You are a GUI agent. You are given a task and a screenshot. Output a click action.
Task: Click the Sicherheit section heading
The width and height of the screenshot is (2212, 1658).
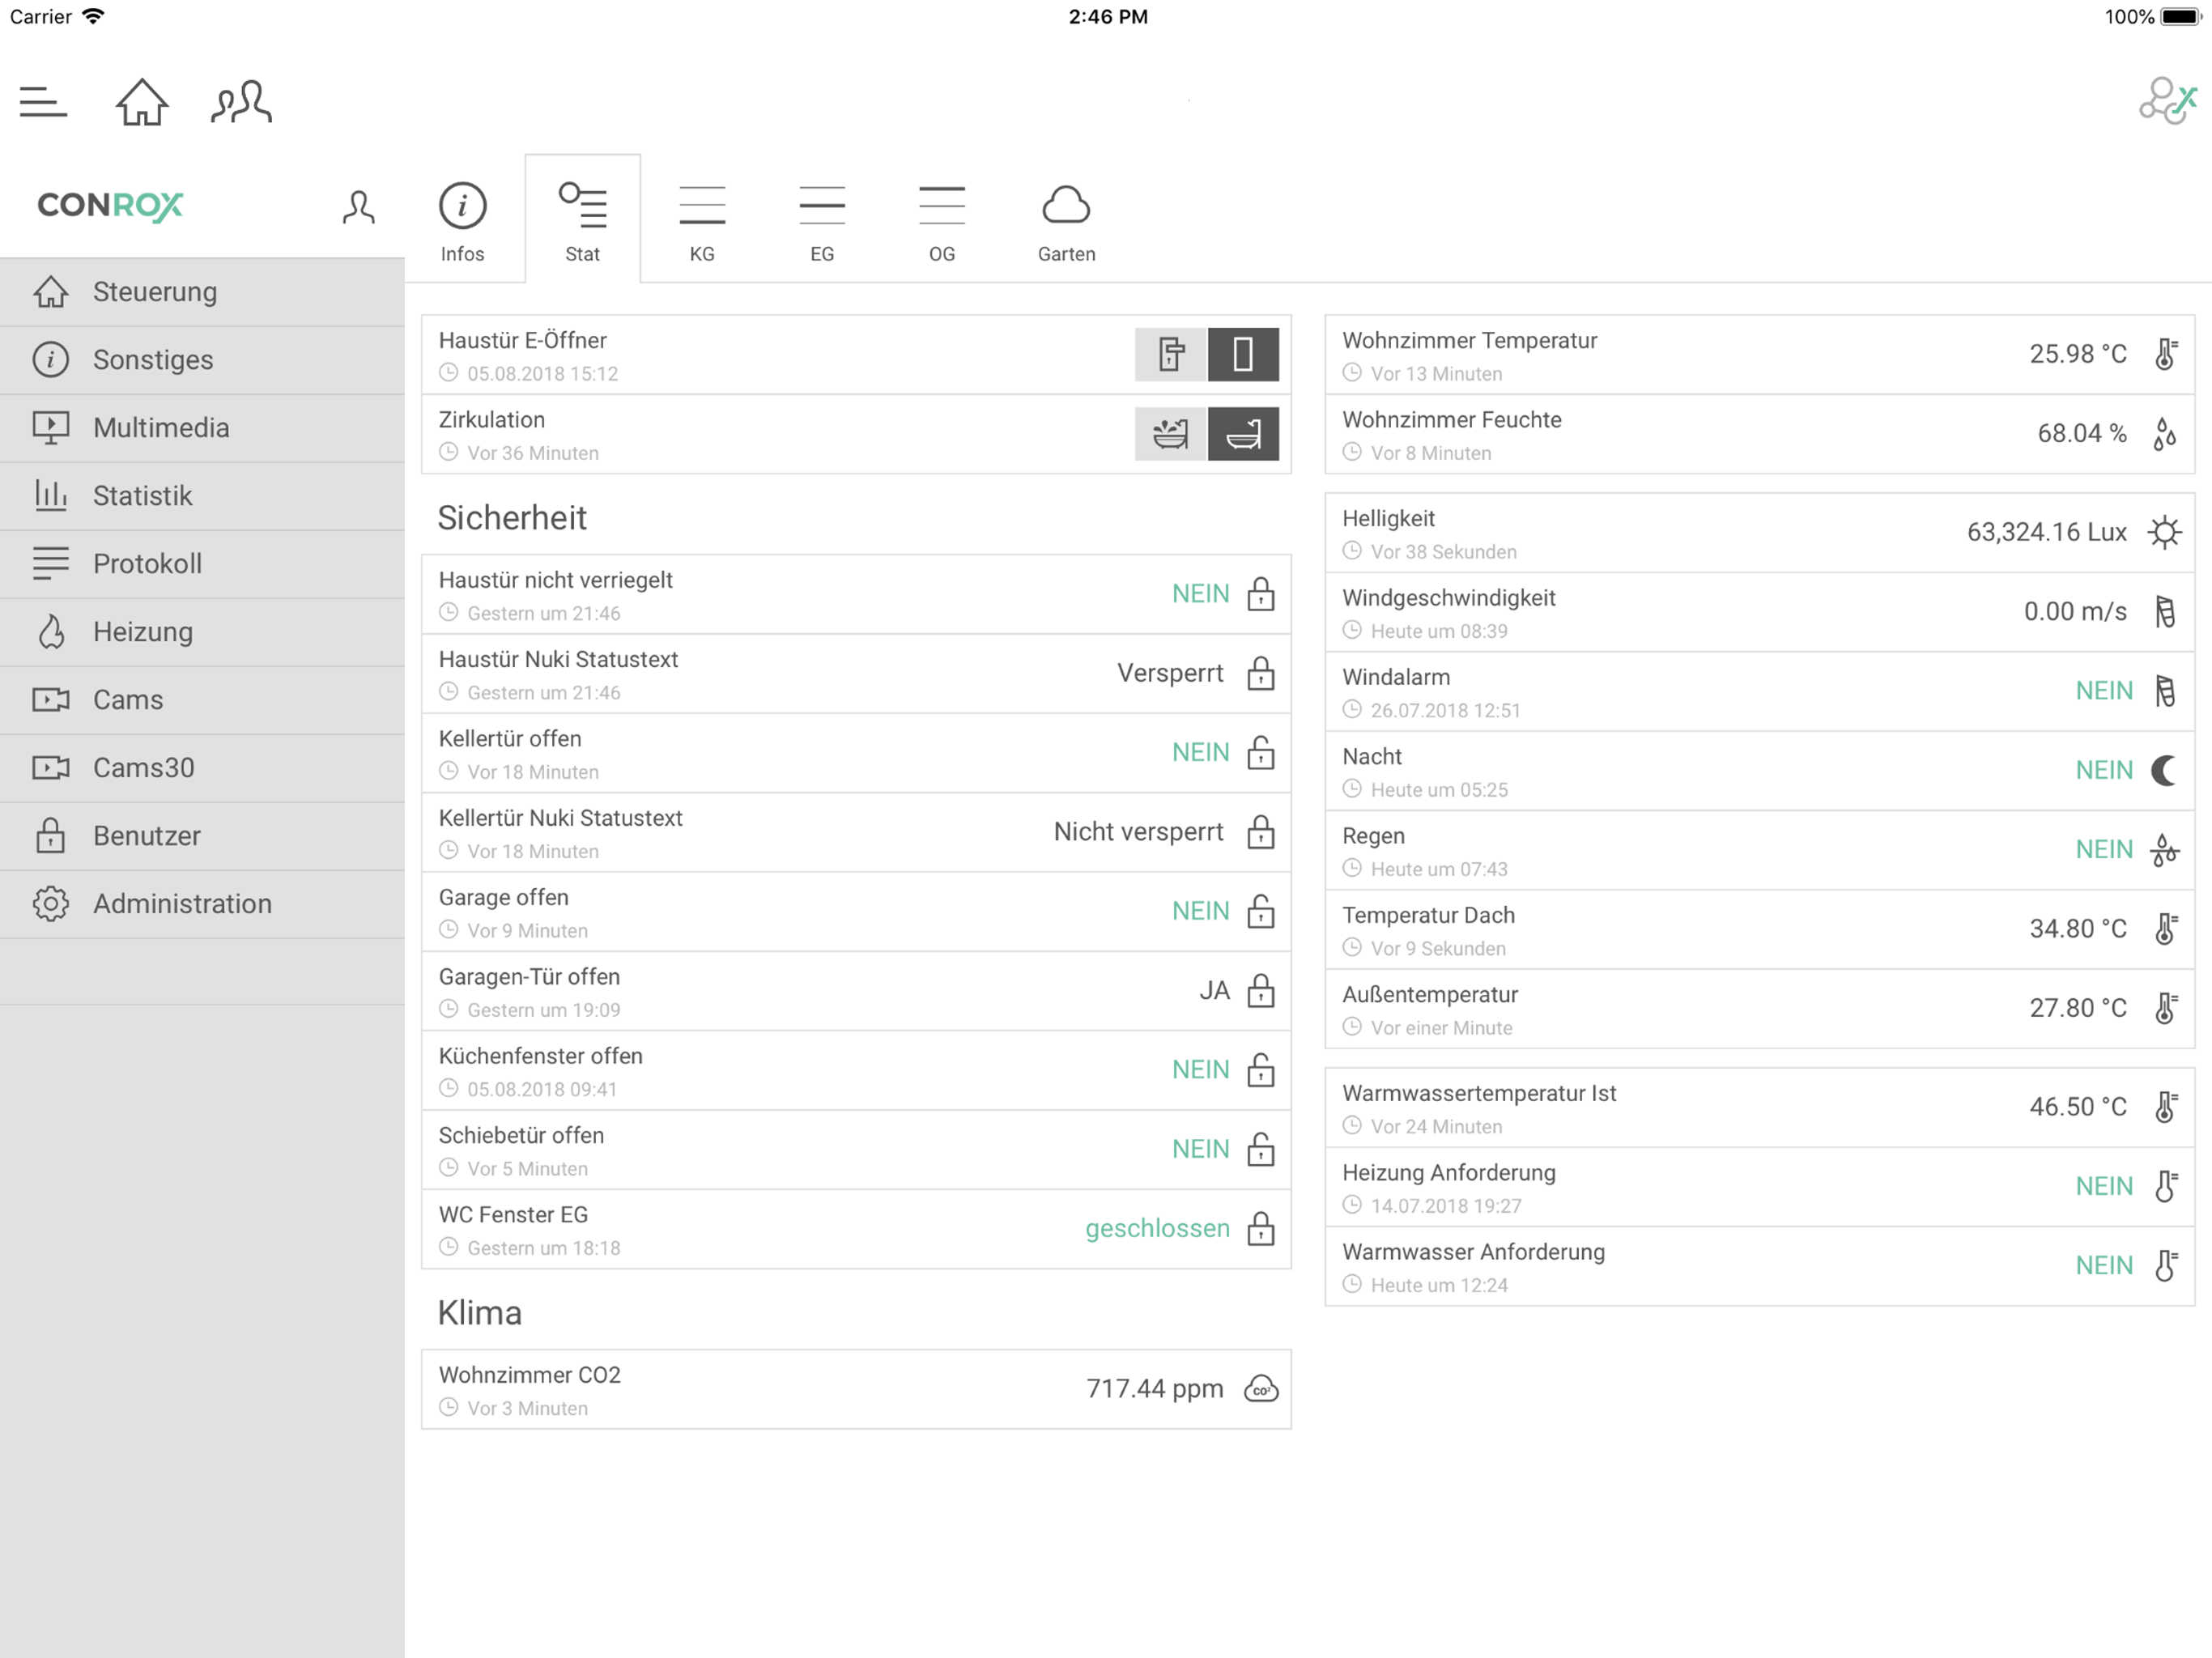point(512,518)
